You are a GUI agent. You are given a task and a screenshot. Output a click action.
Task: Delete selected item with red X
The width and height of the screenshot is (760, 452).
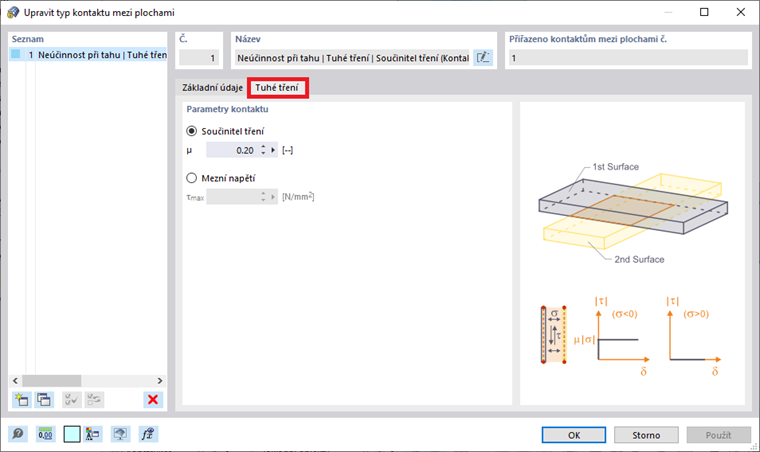point(153,400)
